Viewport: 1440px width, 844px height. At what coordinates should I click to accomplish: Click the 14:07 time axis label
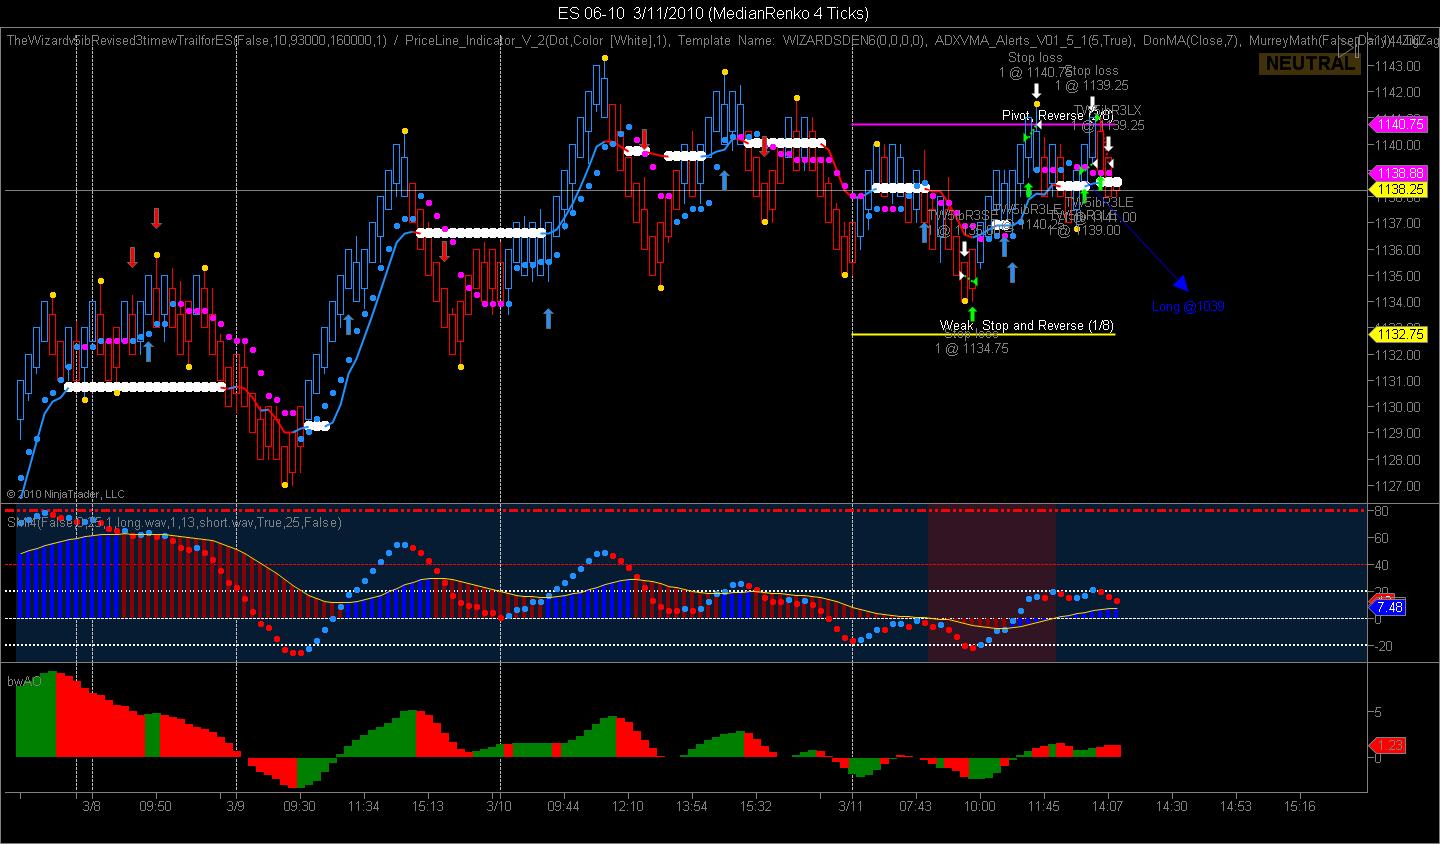(1107, 806)
